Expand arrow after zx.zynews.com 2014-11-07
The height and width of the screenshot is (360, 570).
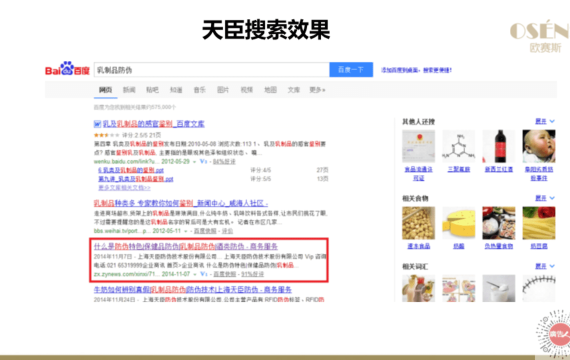pyautogui.click(x=195, y=274)
